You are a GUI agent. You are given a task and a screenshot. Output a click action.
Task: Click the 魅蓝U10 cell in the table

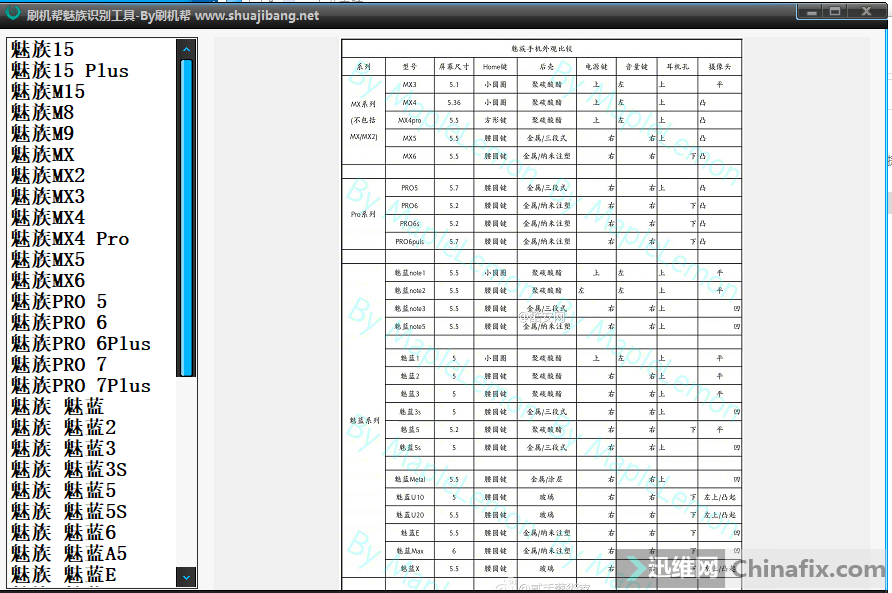(x=410, y=497)
